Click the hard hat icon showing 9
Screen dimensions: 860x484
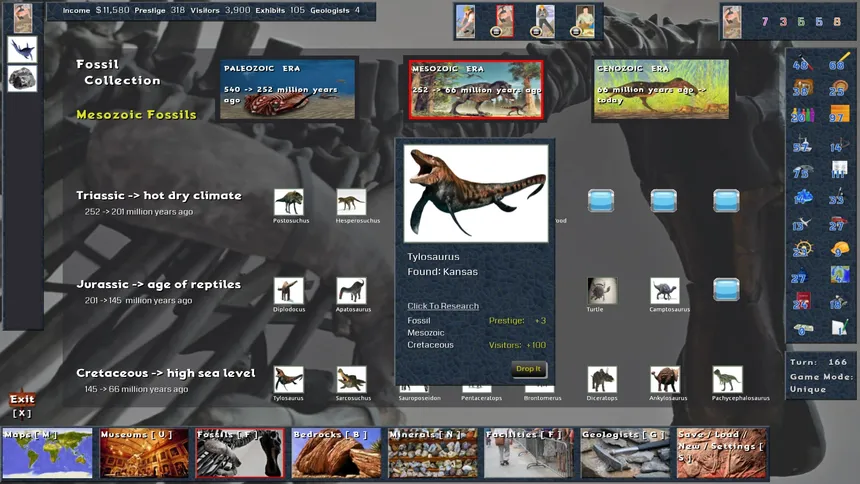pyautogui.click(x=839, y=249)
